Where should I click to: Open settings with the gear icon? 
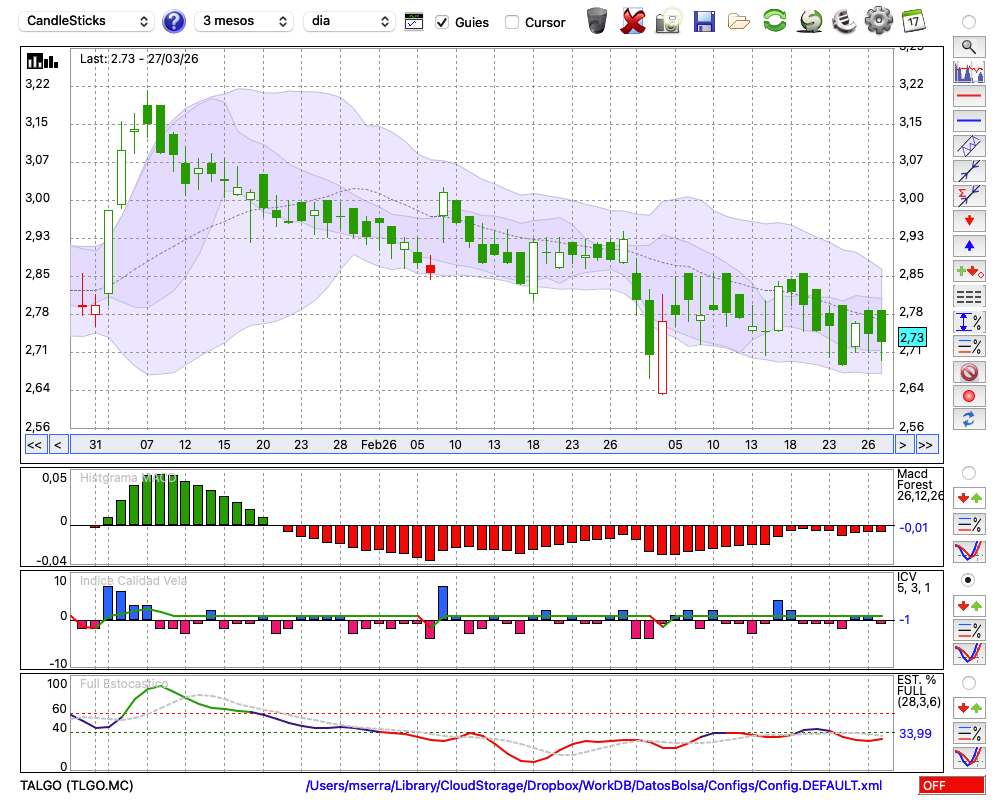click(878, 21)
